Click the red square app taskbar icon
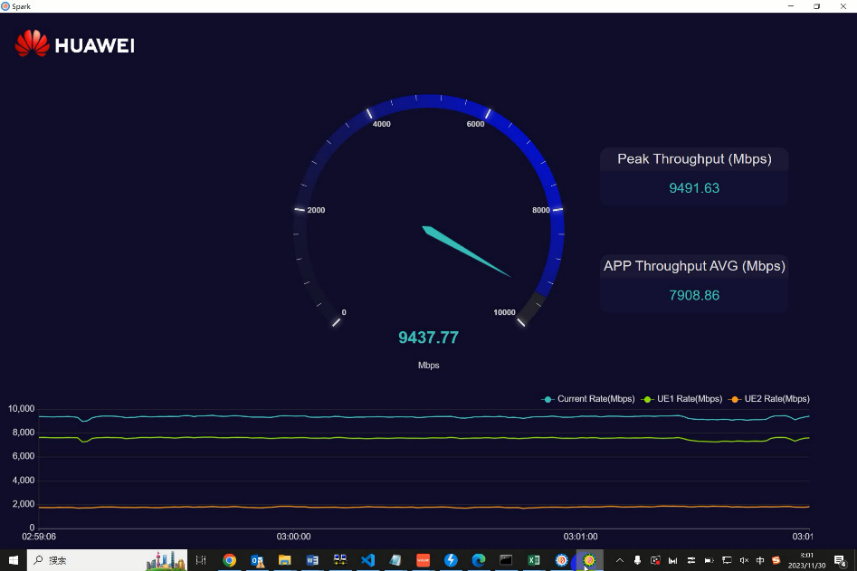This screenshot has width=857, height=571. 423,560
